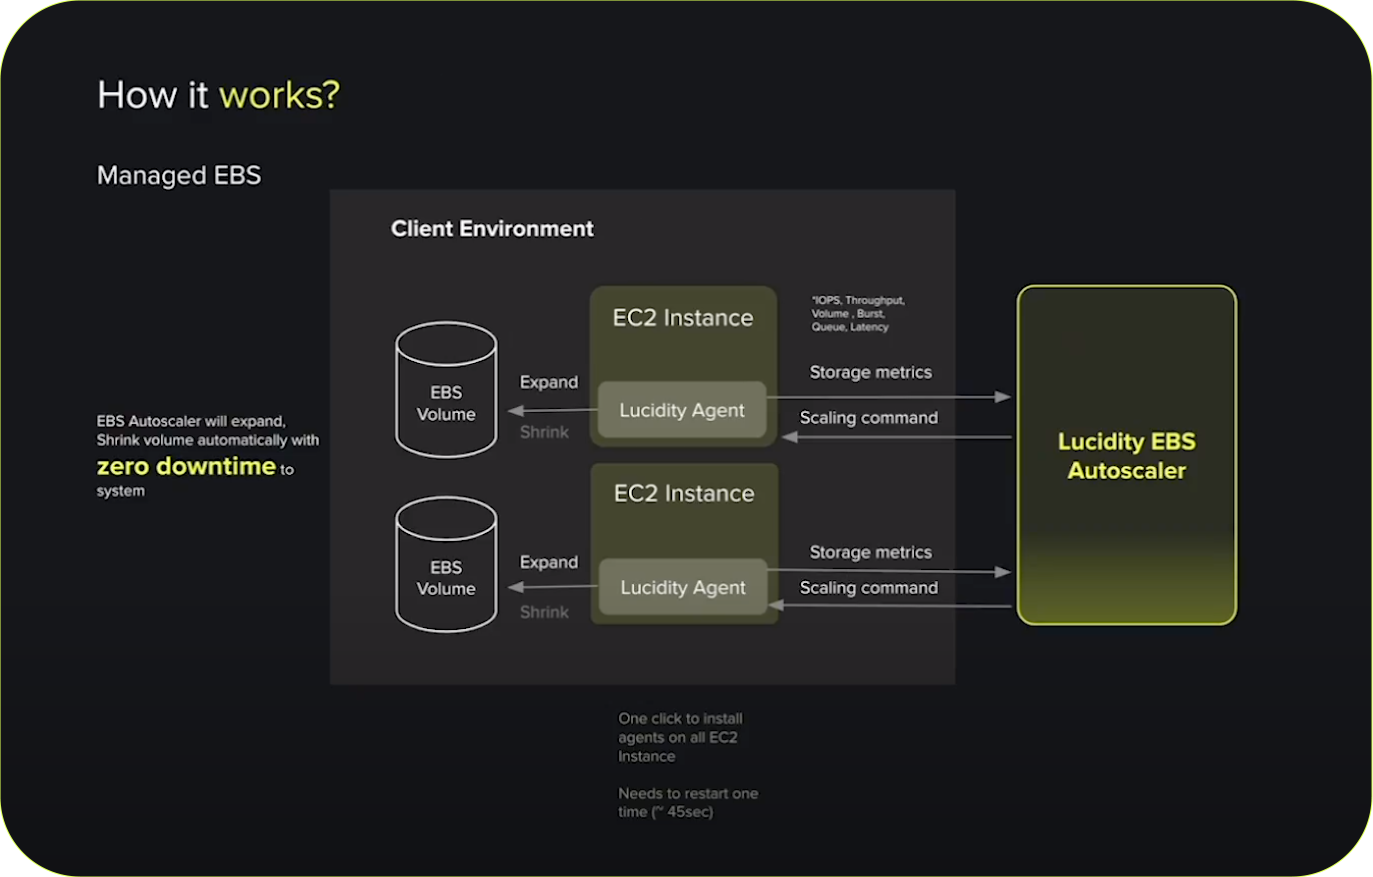Click the lower Expand arrow
1373x877 pixels.
(548, 562)
